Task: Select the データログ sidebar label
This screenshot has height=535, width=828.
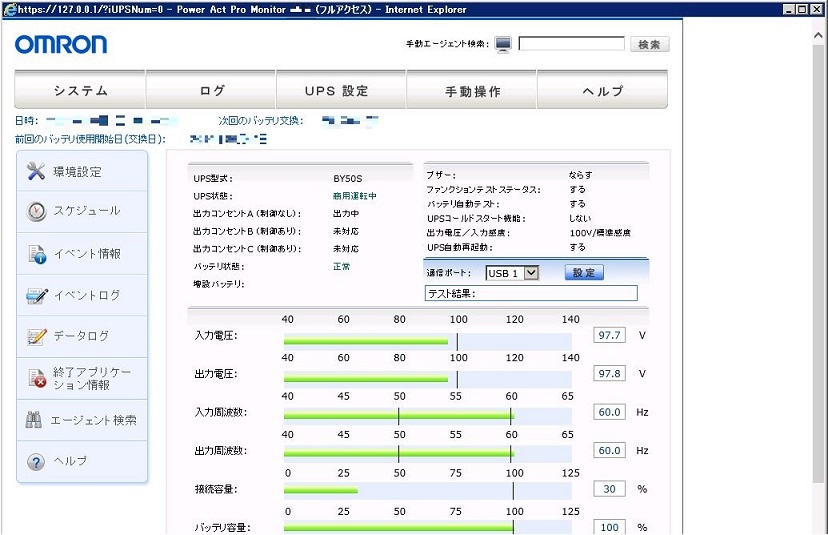Action: [x=81, y=336]
